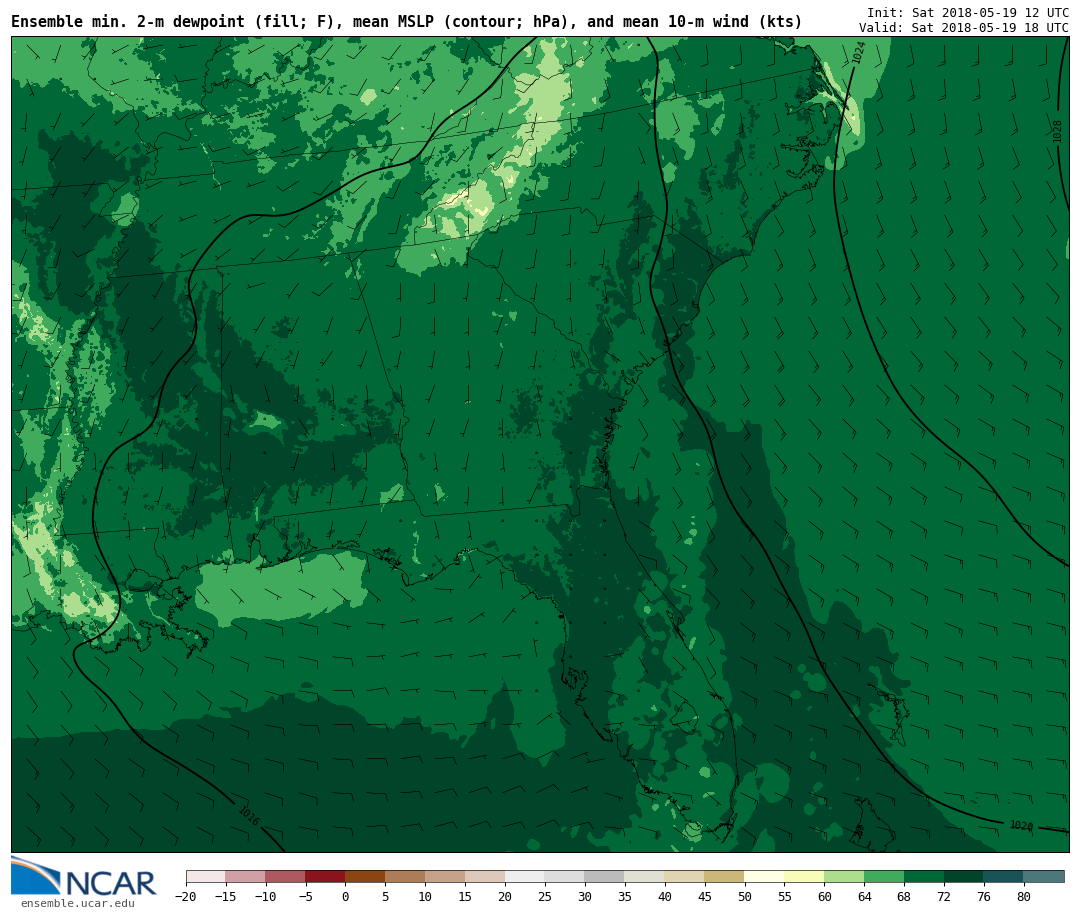The width and height of the screenshot is (1080, 915).
Task: Click the colorbar swatch between 30 and 35
Action: [x=604, y=876]
